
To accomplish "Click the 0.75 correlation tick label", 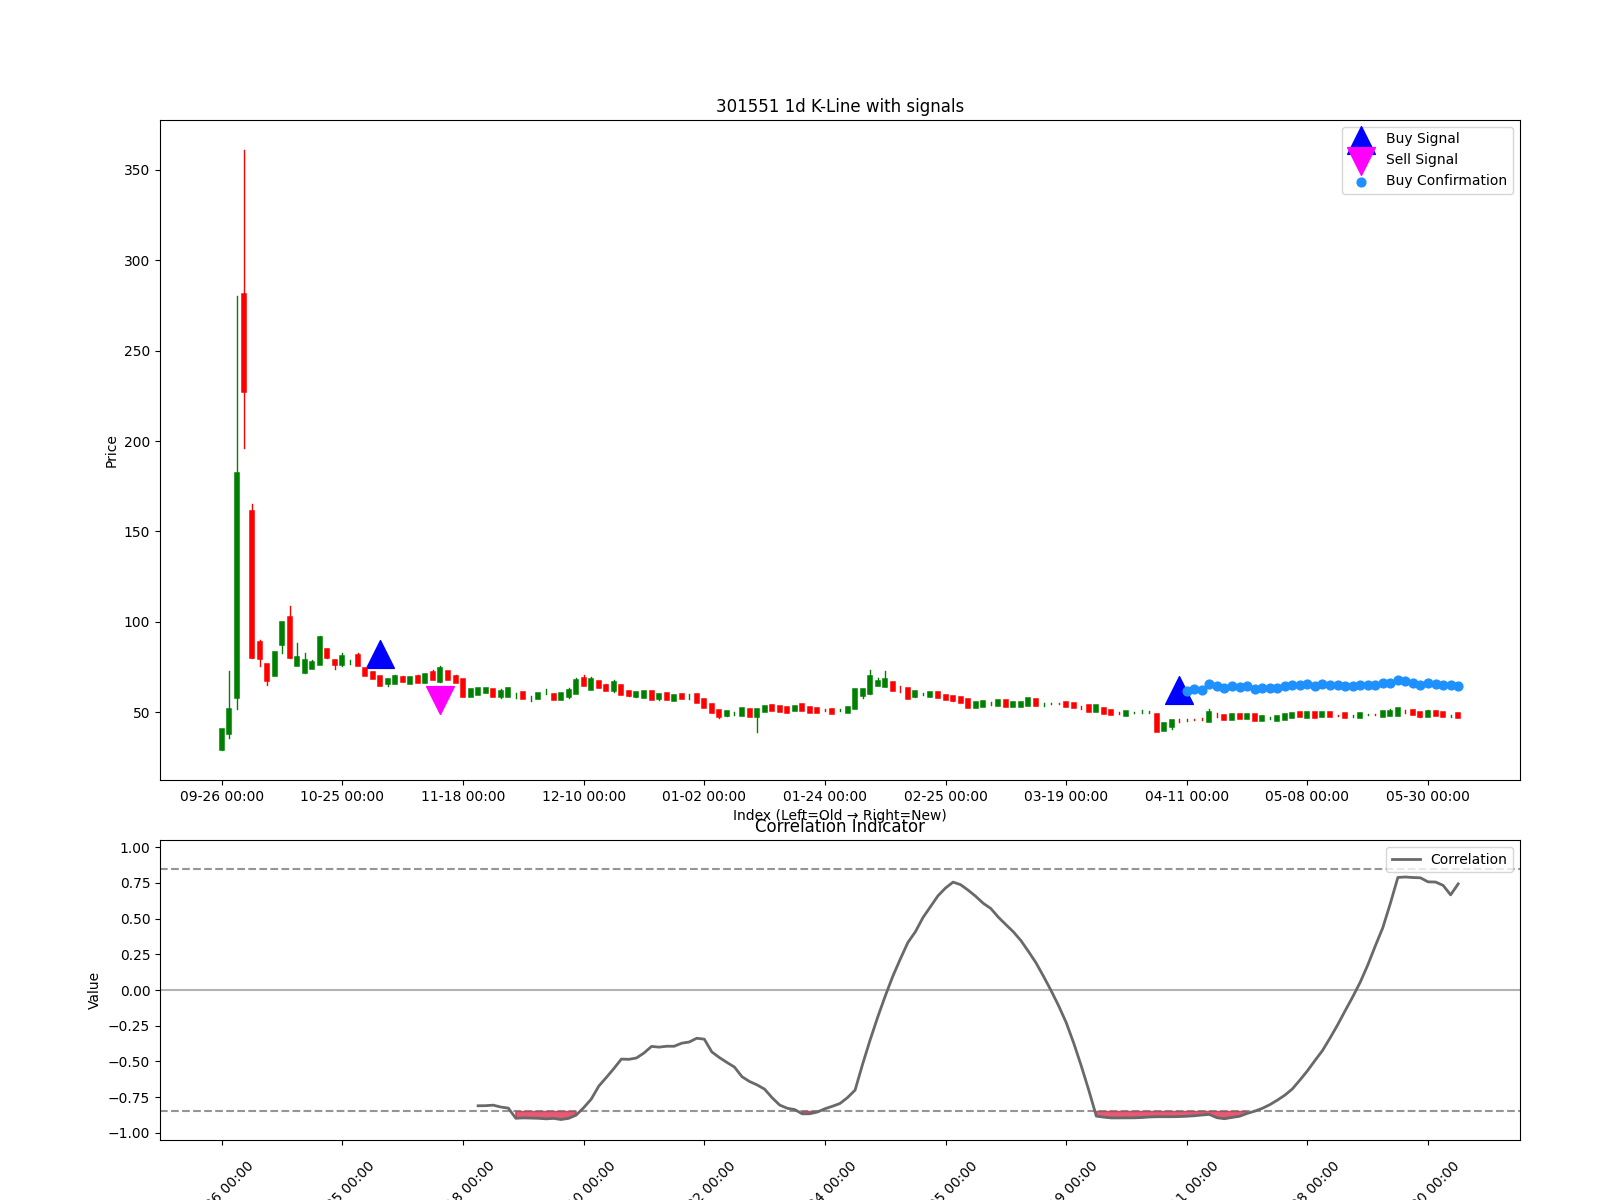I will coord(134,884).
